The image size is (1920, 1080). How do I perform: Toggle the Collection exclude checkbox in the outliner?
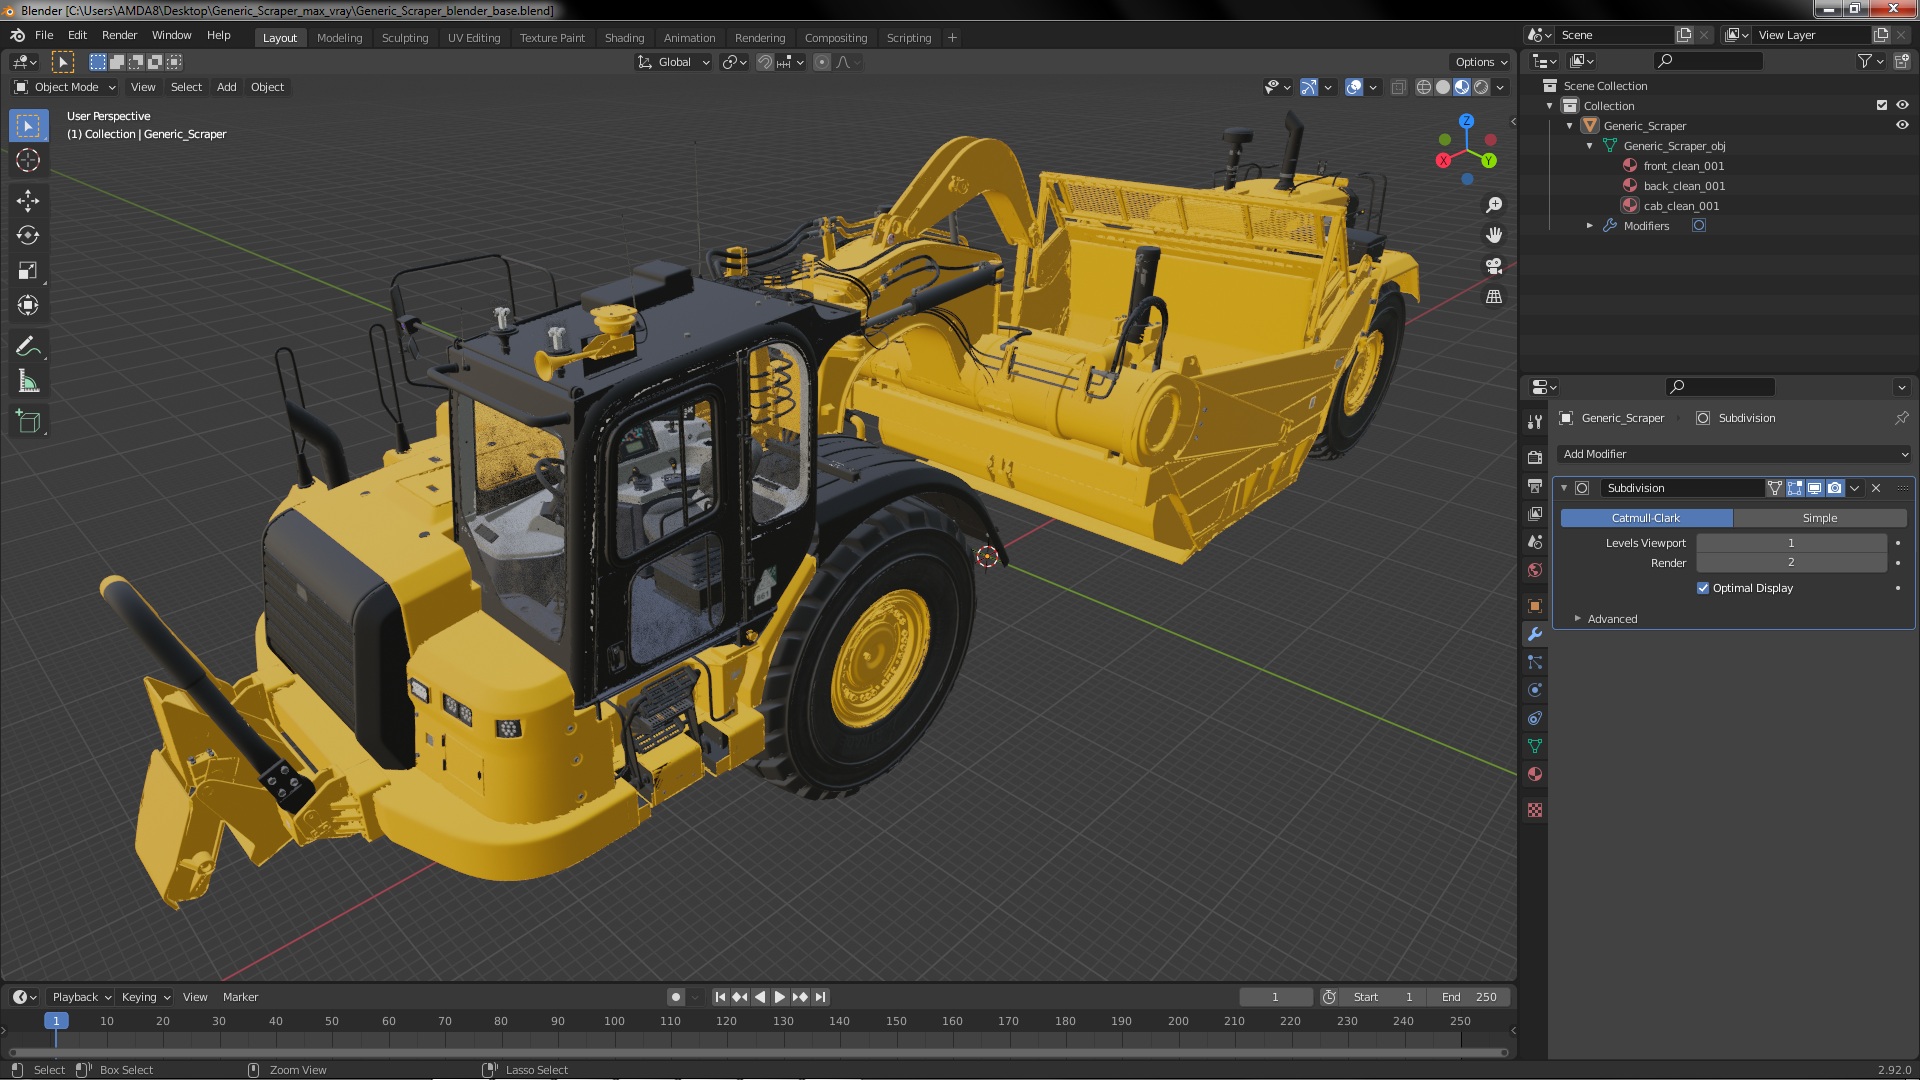[1882, 105]
